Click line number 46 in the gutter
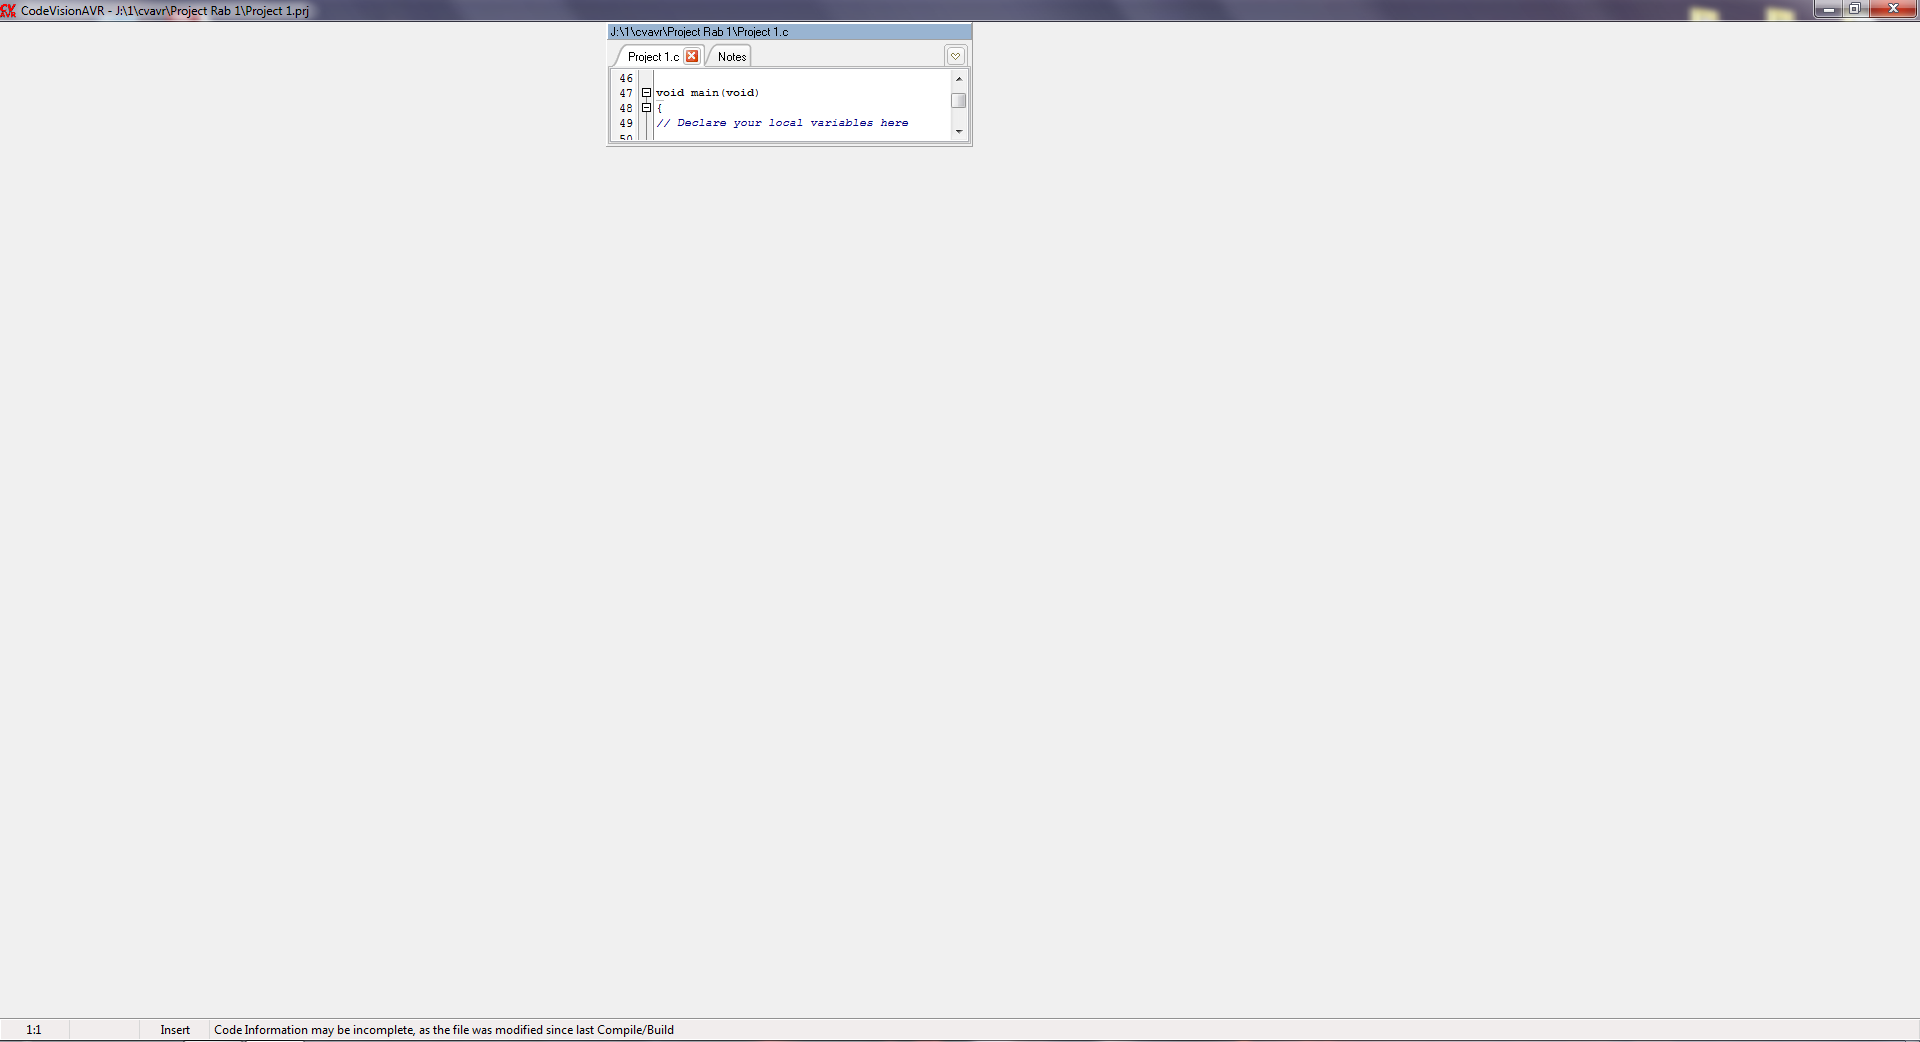1920x1042 pixels. [626, 78]
